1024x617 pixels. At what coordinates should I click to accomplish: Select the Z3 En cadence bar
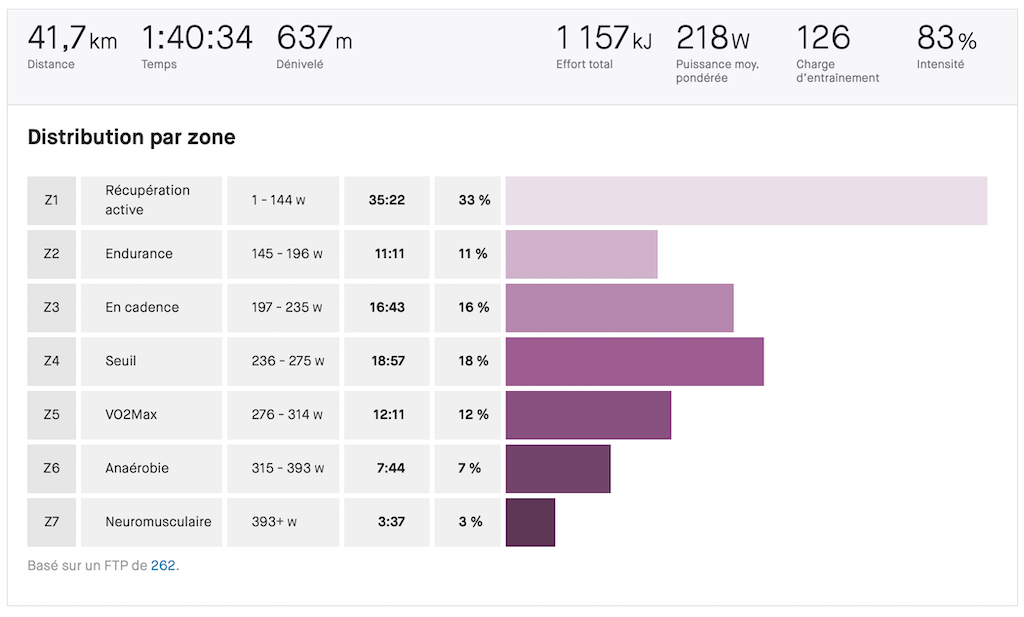point(619,308)
